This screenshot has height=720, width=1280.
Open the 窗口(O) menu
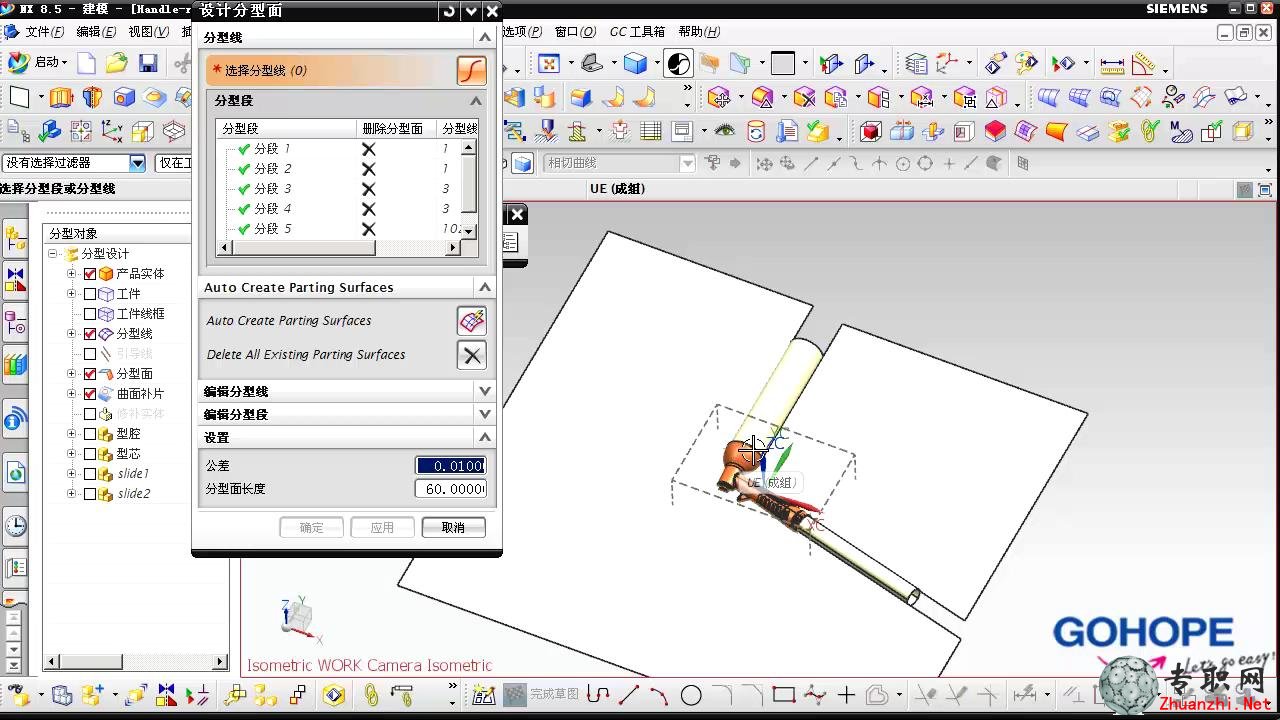click(575, 32)
